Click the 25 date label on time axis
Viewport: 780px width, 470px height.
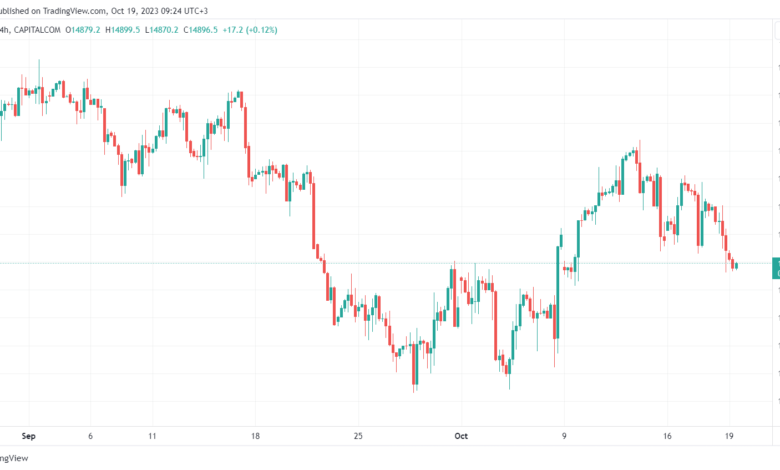coord(358,436)
